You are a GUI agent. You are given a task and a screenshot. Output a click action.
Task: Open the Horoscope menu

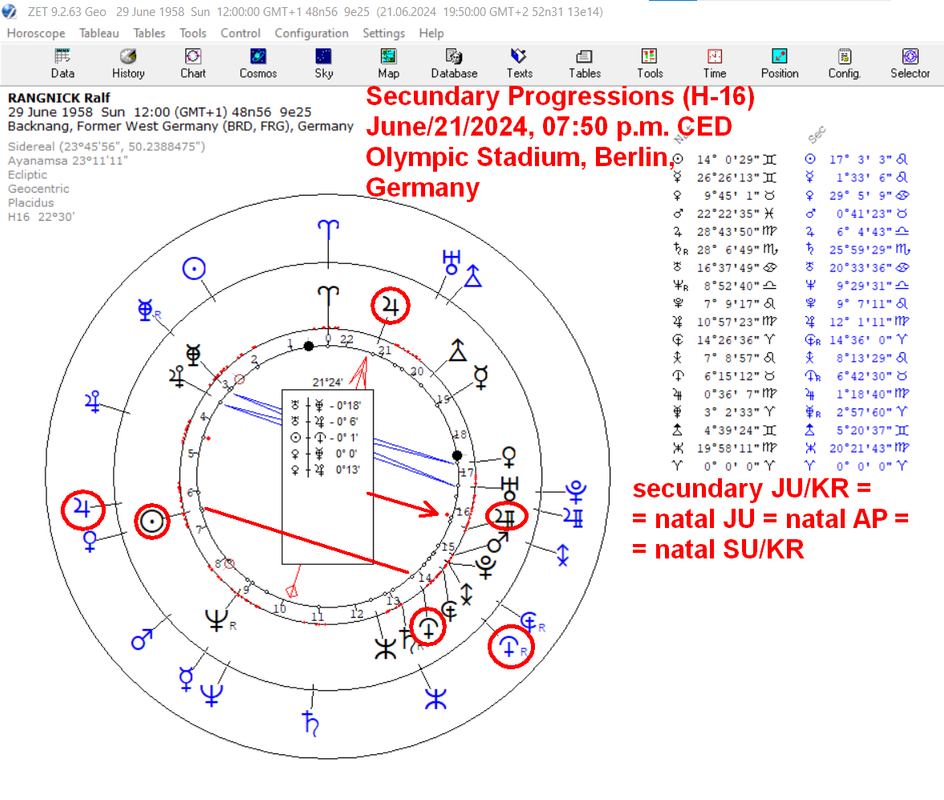tap(36, 33)
